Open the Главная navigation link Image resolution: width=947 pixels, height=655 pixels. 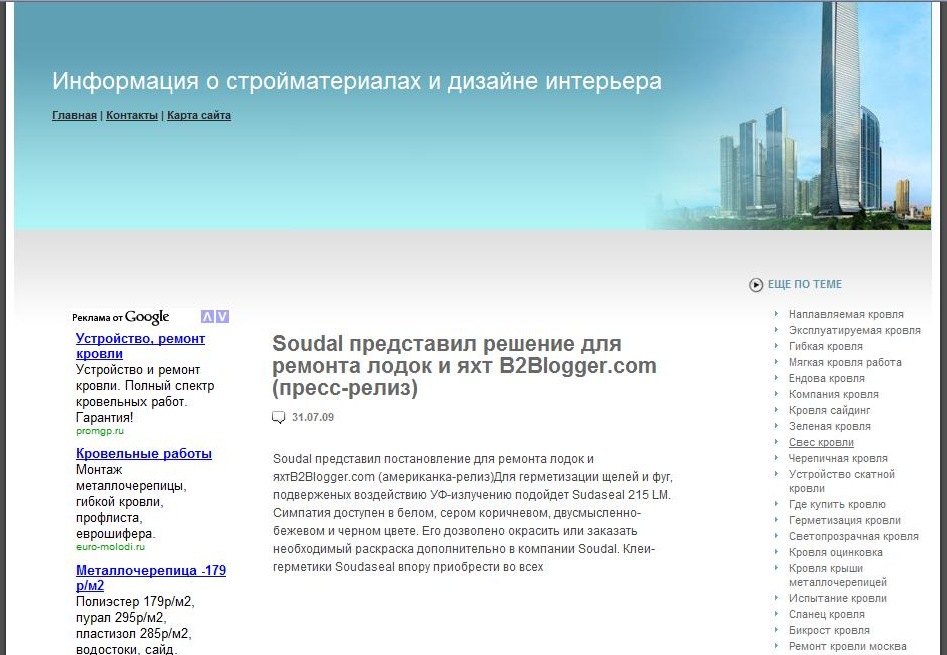point(74,115)
